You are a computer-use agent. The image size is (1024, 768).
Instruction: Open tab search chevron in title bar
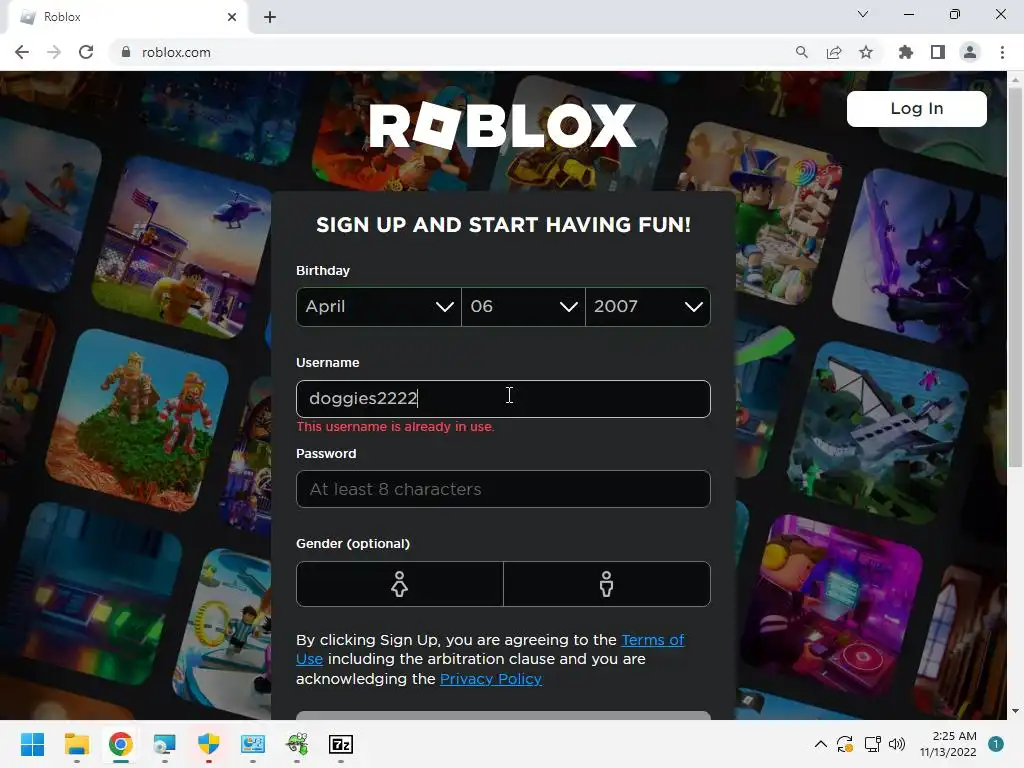[863, 14]
